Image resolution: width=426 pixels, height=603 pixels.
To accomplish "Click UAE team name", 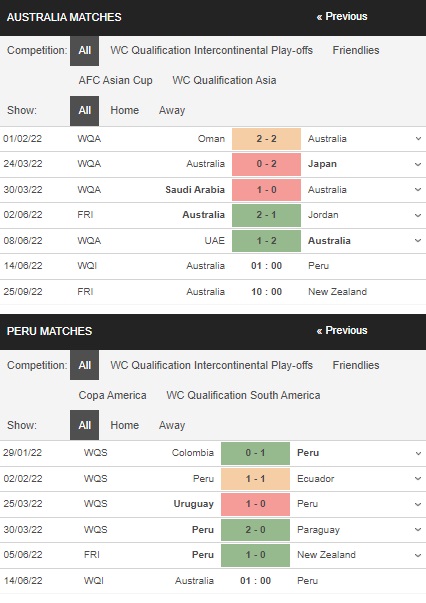I will [215, 241].
